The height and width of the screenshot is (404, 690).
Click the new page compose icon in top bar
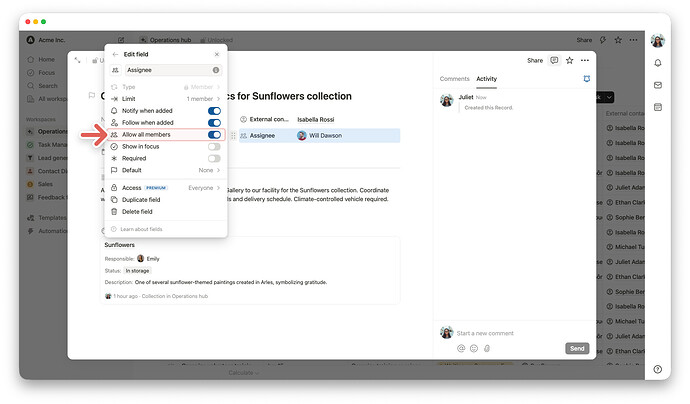point(121,40)
